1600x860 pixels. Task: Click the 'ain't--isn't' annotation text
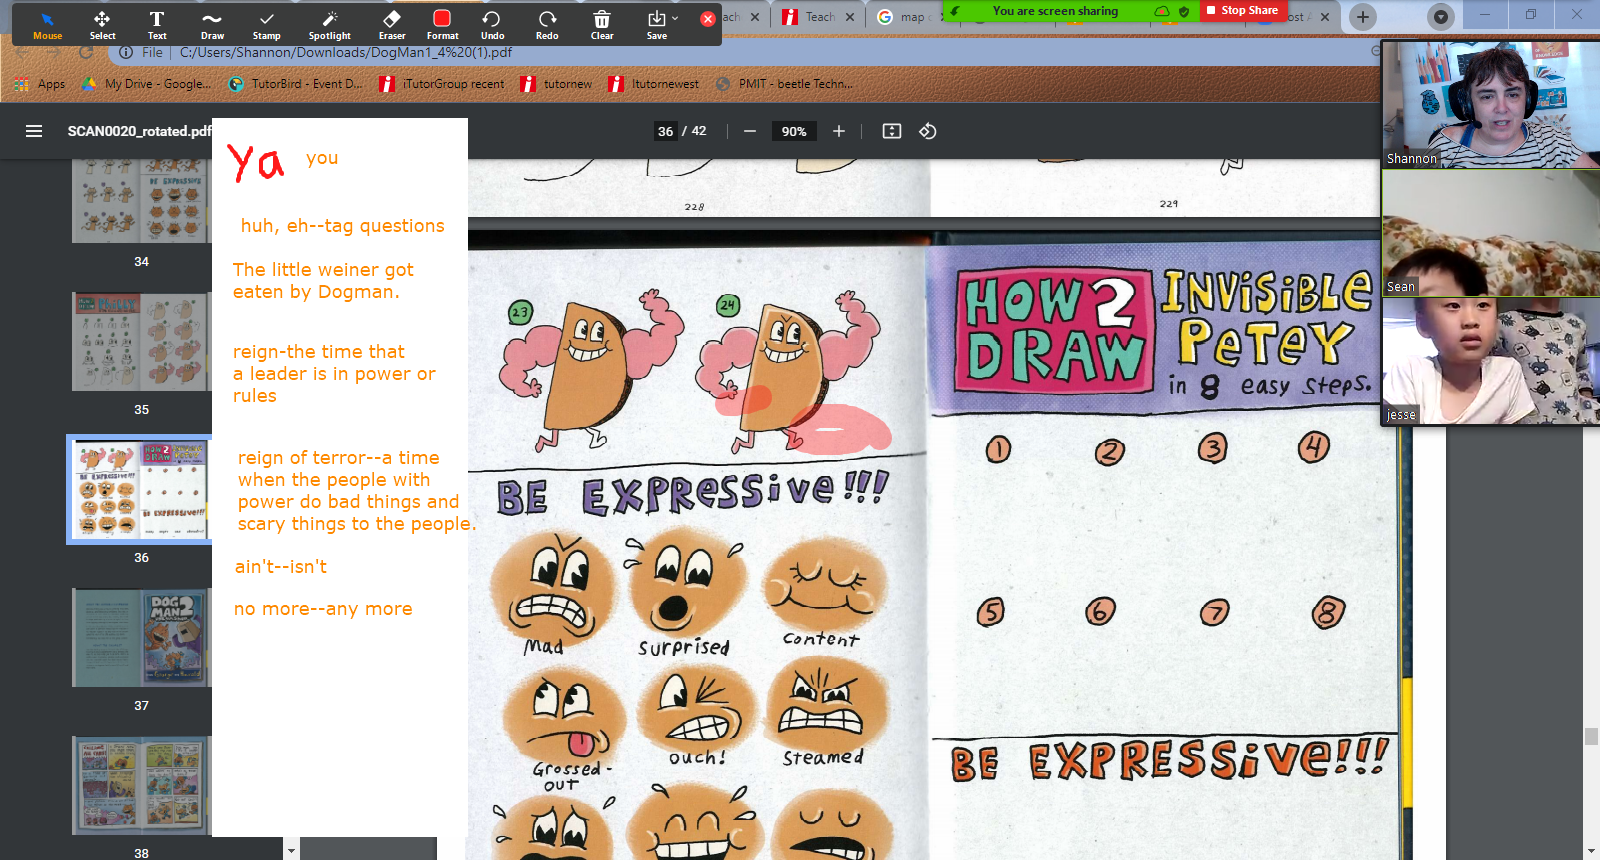click(281, 567)
